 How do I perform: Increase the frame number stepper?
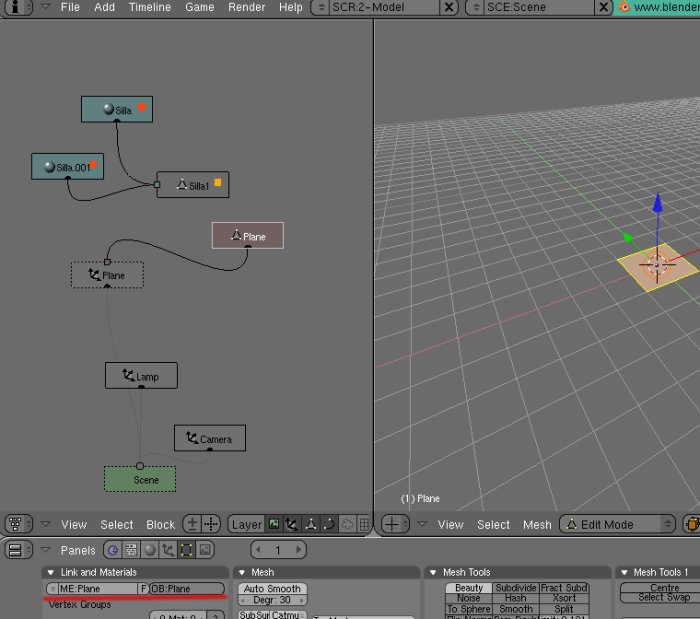(298, 550)
